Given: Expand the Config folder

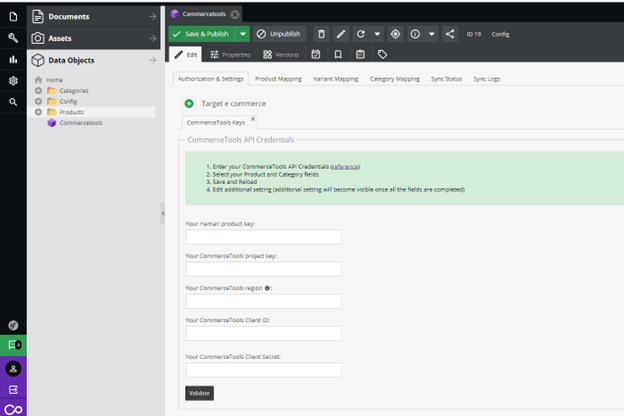Looking at the screenshot, I should (38, 101).
